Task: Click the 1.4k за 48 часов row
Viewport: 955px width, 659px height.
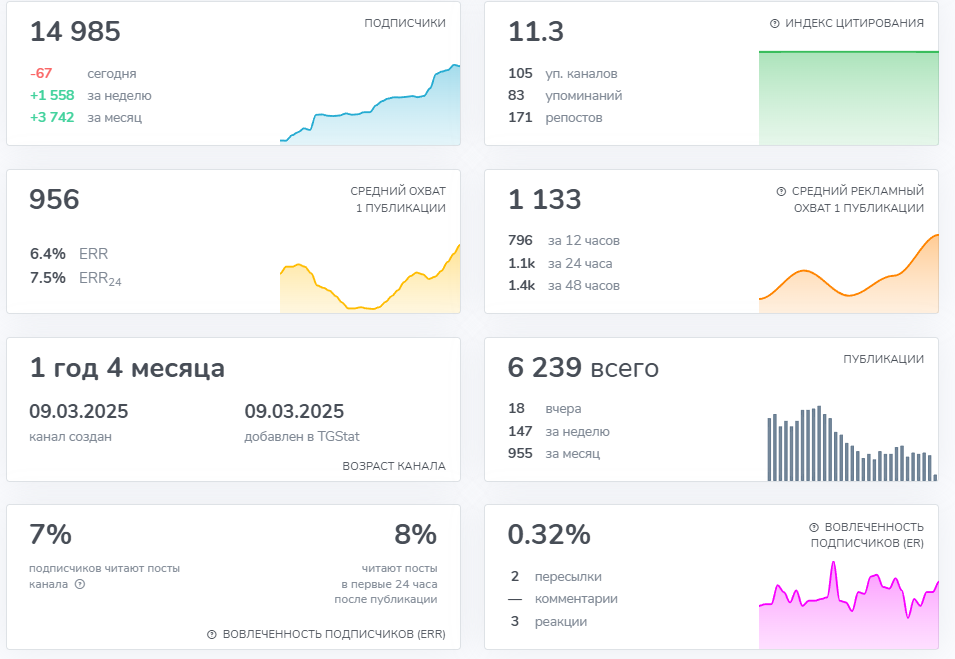Action: coord(564,286)
